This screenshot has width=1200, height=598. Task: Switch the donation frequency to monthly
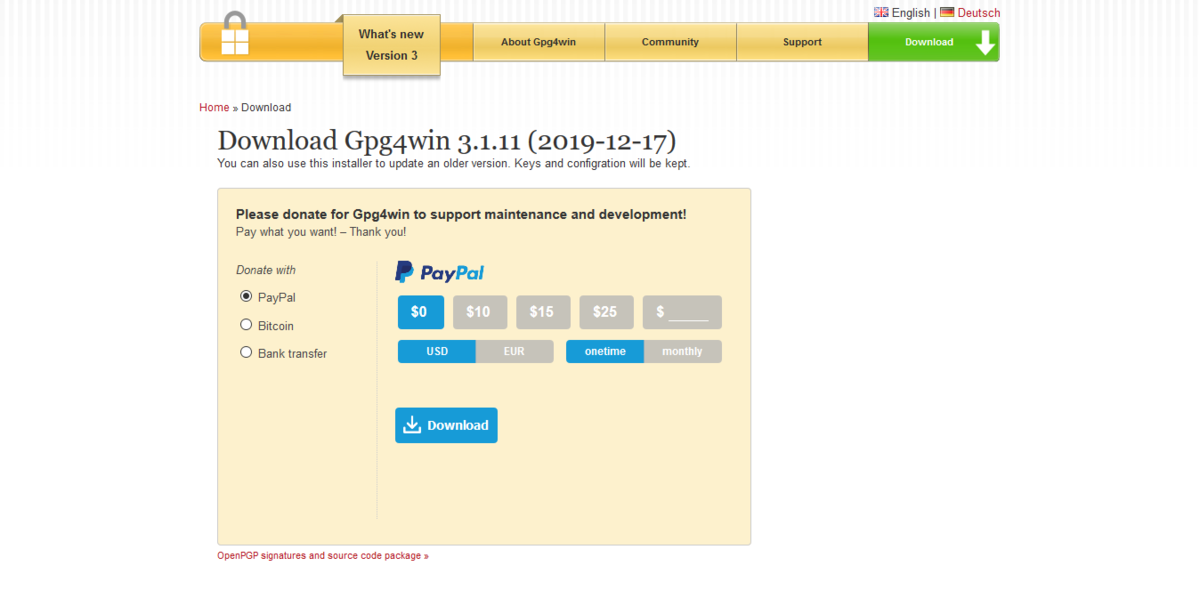[x=682, y=351]
